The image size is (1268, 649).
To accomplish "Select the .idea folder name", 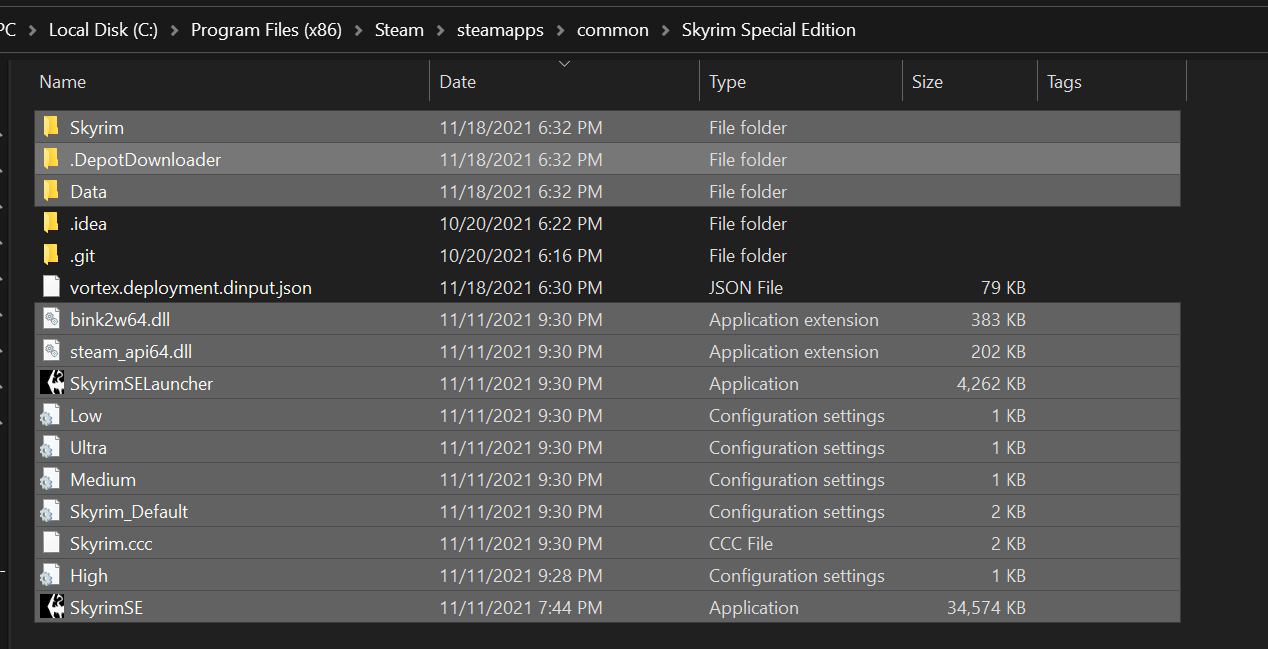I will (x=88, y=224).
